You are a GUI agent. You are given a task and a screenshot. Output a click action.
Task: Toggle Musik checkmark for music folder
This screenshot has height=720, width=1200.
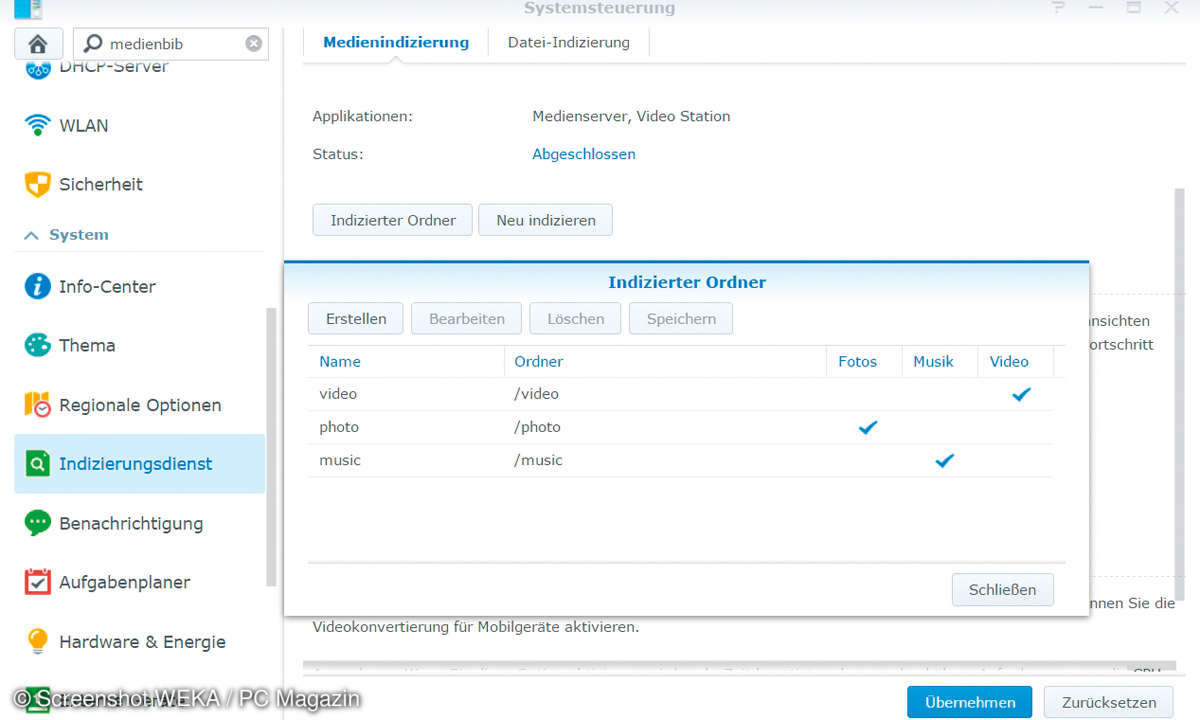click(944, 460)
